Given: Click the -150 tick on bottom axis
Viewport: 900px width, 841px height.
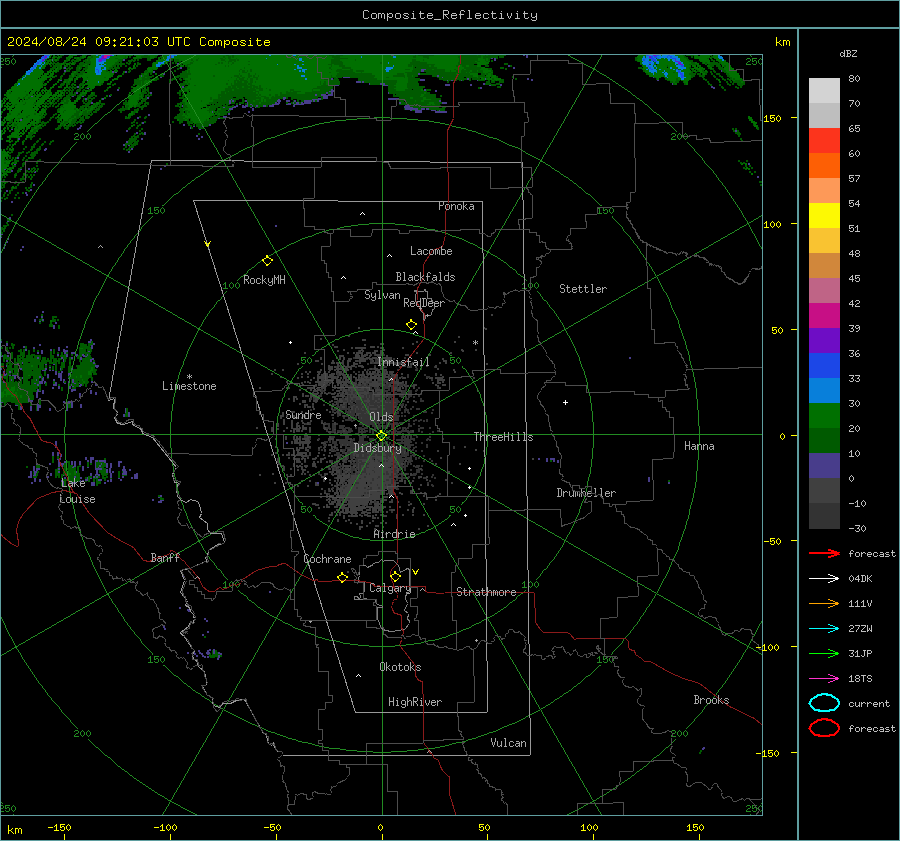Looking at the screenshot, I should click(59, 827).
